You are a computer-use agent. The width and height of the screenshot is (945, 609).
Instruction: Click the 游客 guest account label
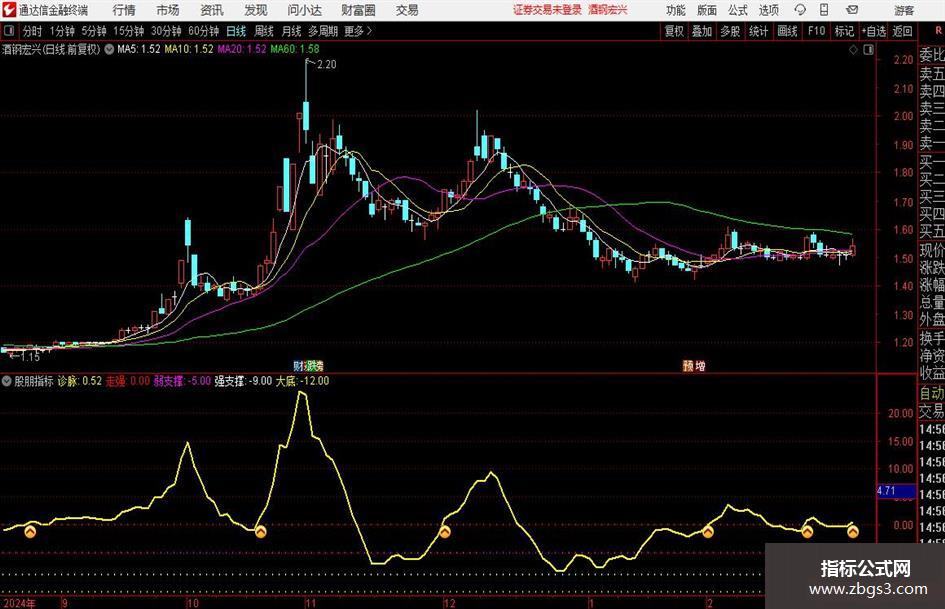pyautogui.click(x=904, y=10)
